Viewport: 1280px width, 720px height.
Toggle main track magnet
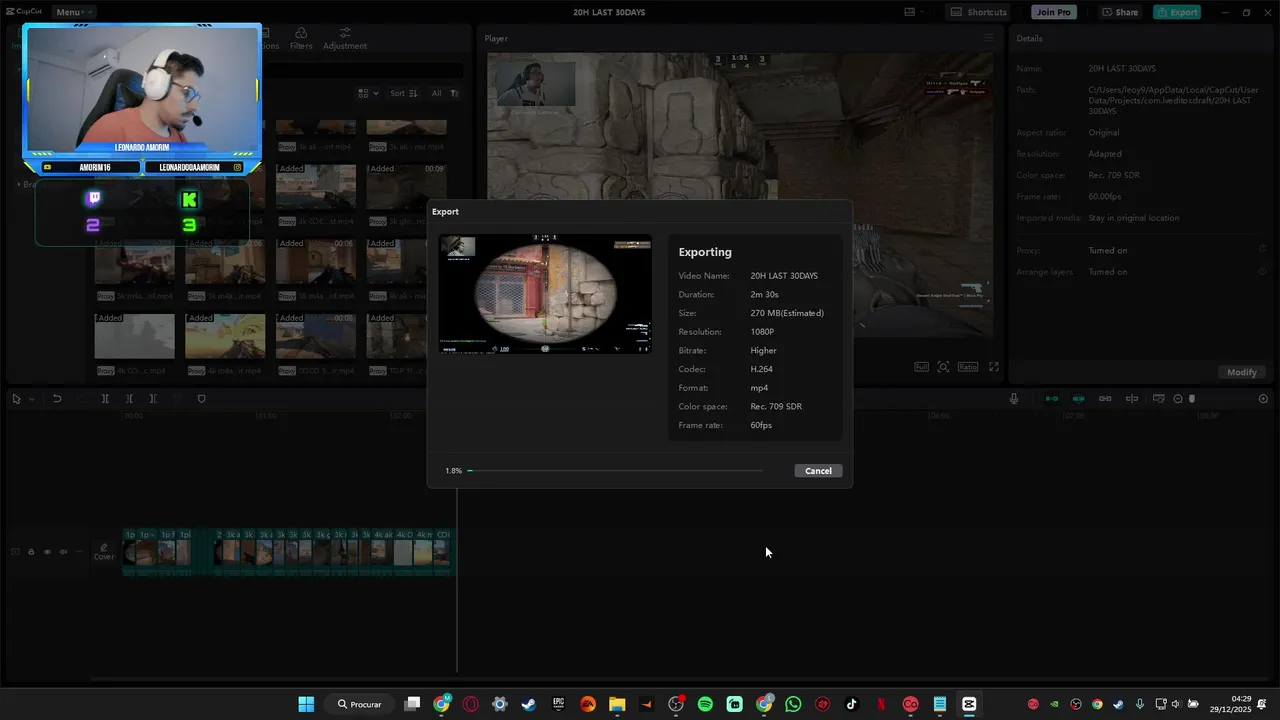[1052, 399]
